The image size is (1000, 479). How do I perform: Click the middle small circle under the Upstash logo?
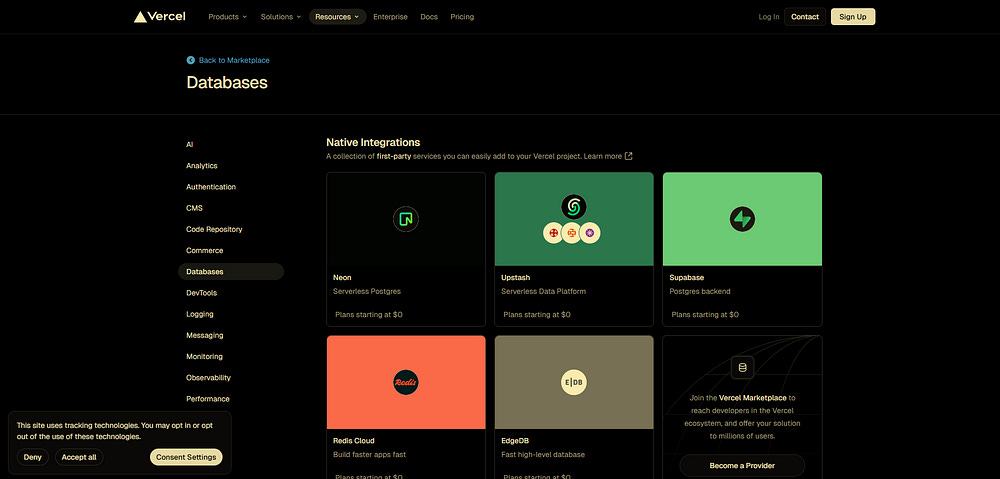click(571, 233)
